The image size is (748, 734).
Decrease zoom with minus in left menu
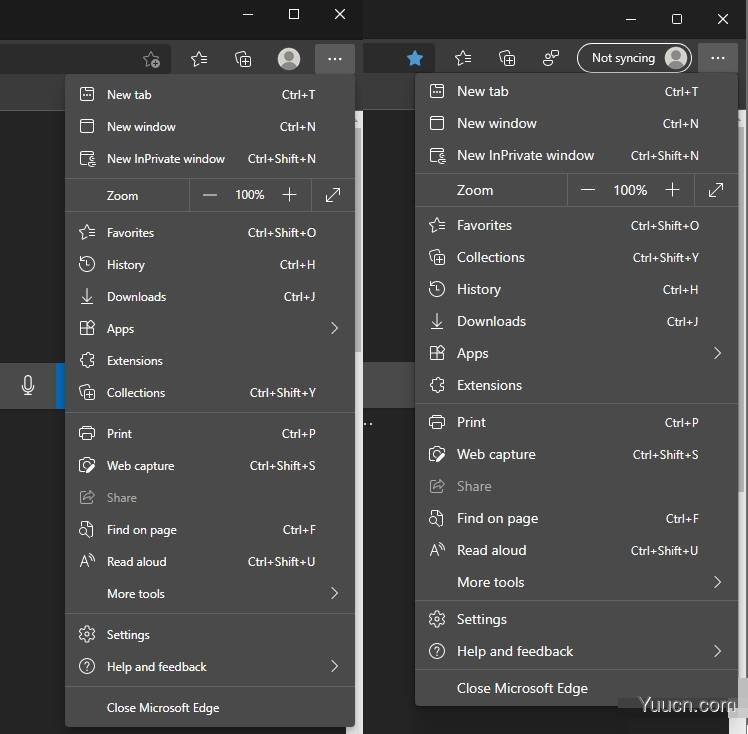pos(209,195)
